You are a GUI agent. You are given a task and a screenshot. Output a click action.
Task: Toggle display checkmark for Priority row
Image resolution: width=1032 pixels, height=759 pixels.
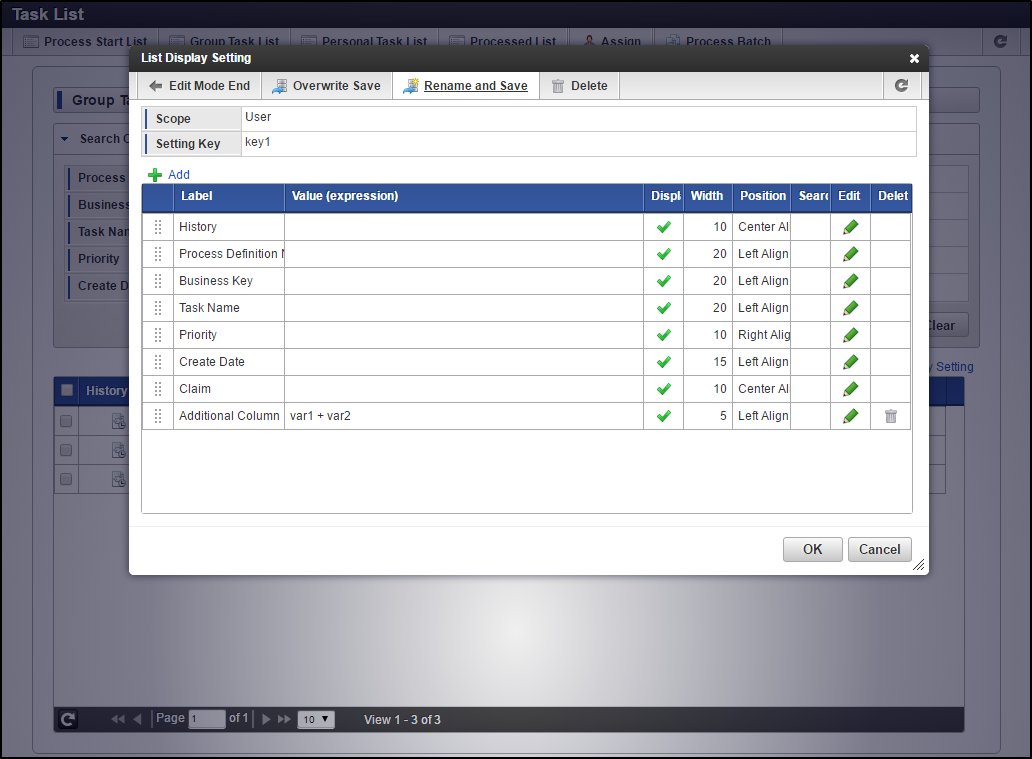pyautogui.click(x=663, y=335)
